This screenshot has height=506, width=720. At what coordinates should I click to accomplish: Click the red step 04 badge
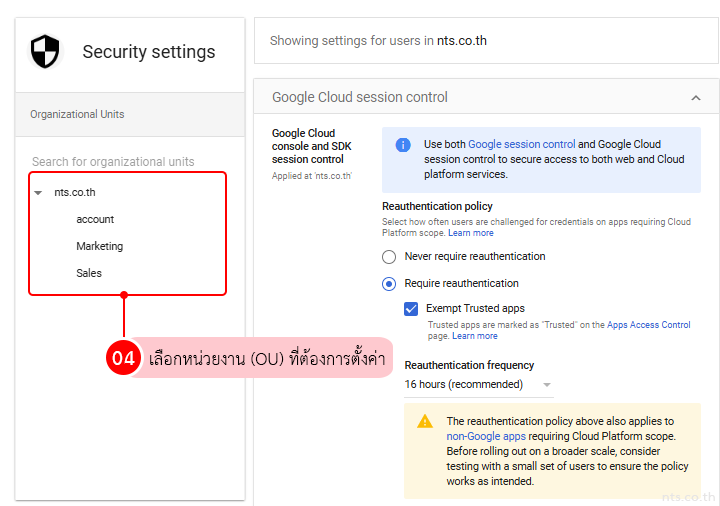point(123,357)
